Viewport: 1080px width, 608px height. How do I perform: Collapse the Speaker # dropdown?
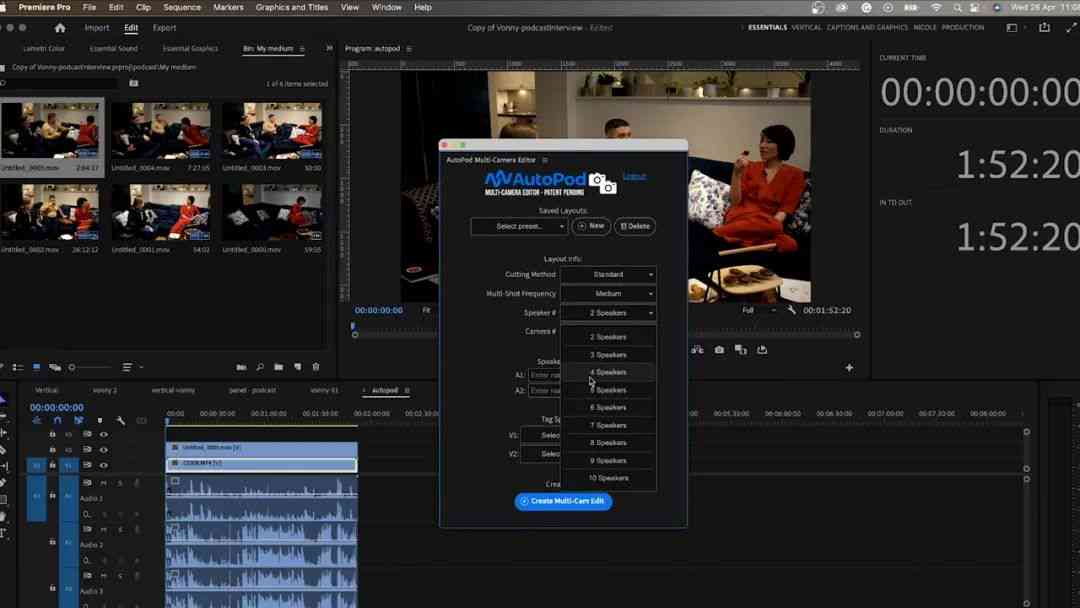(608, 313)
